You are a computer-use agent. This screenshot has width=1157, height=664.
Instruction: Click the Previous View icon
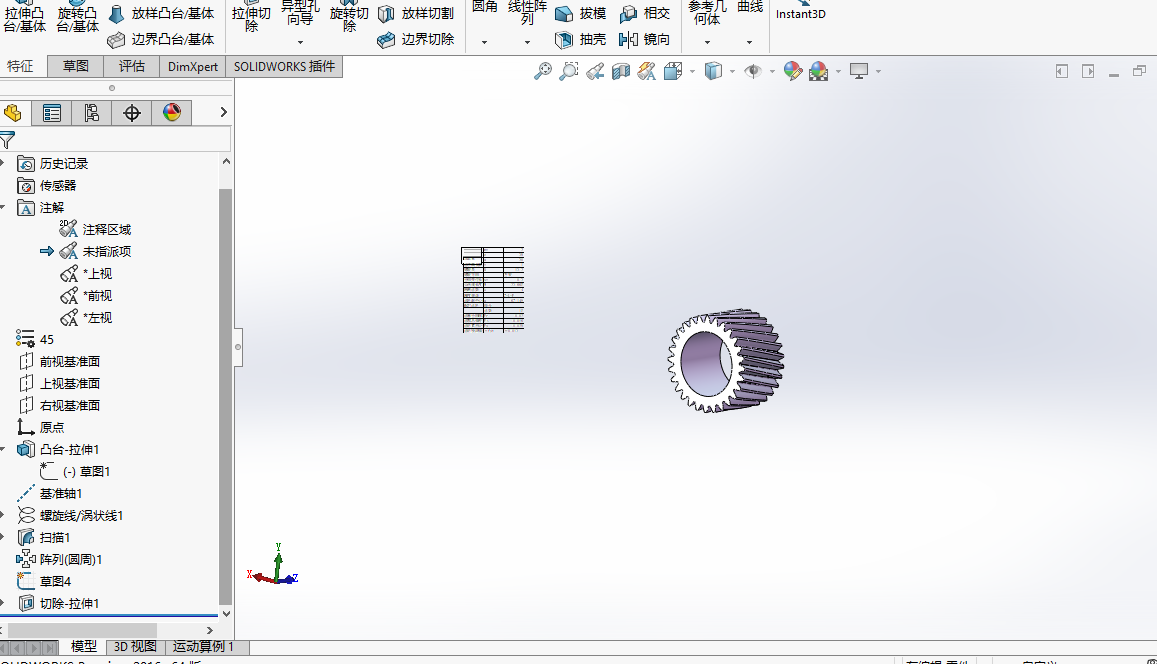(595, 71)
